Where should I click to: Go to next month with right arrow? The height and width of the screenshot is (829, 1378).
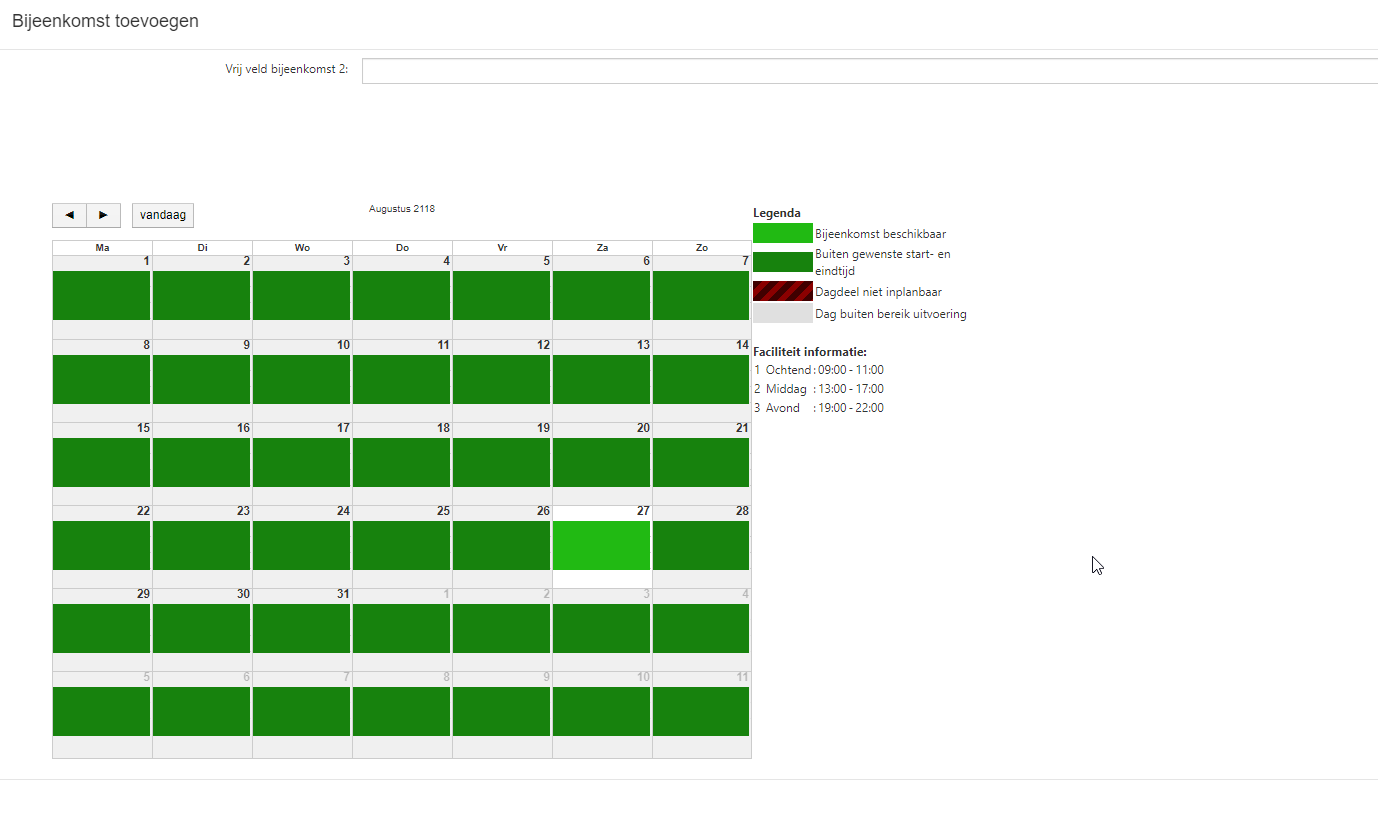[103, 215]
